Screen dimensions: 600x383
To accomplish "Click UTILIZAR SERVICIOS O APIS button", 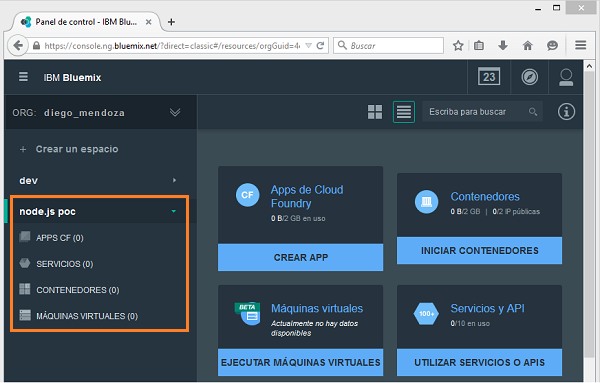I will tap(479, 362).
